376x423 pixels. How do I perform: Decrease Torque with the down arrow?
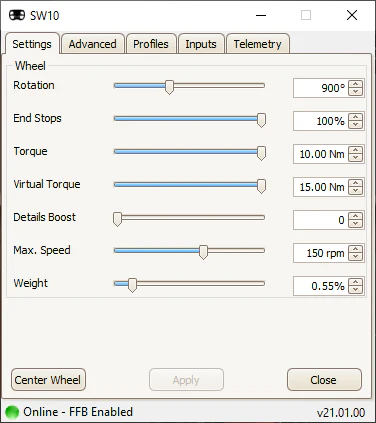click(356, 158)
